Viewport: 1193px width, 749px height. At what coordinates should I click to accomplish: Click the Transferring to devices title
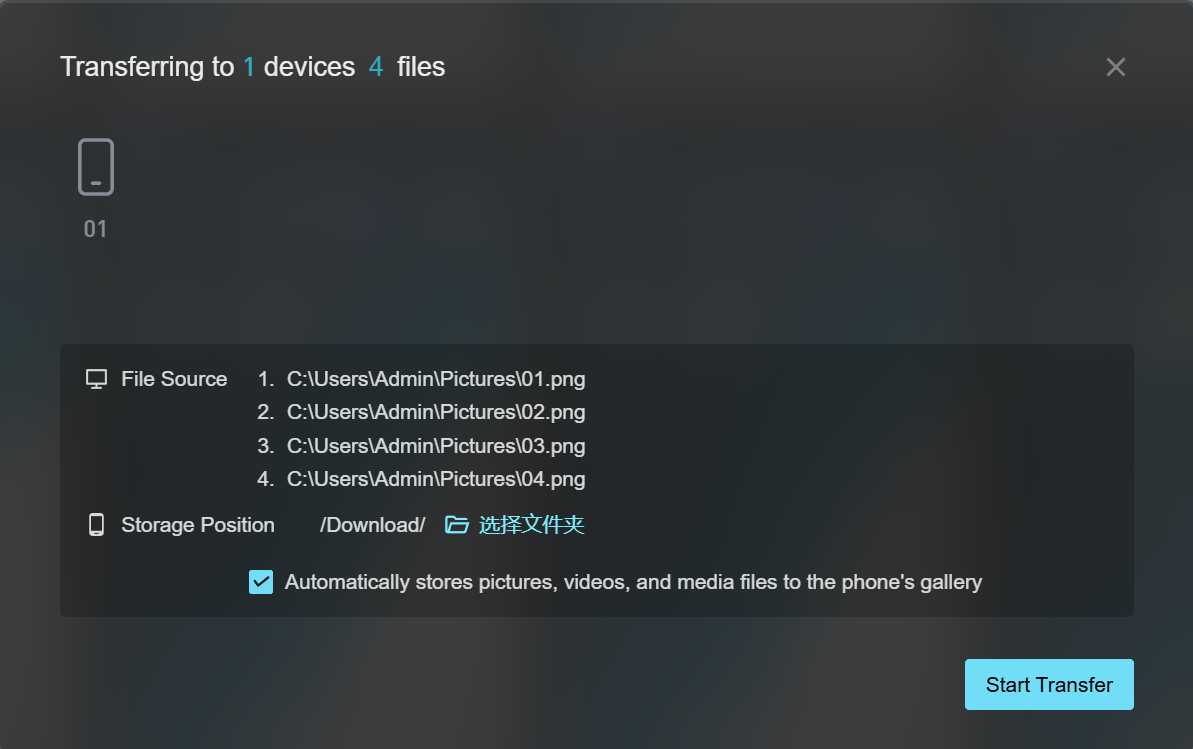coord(253,67)
